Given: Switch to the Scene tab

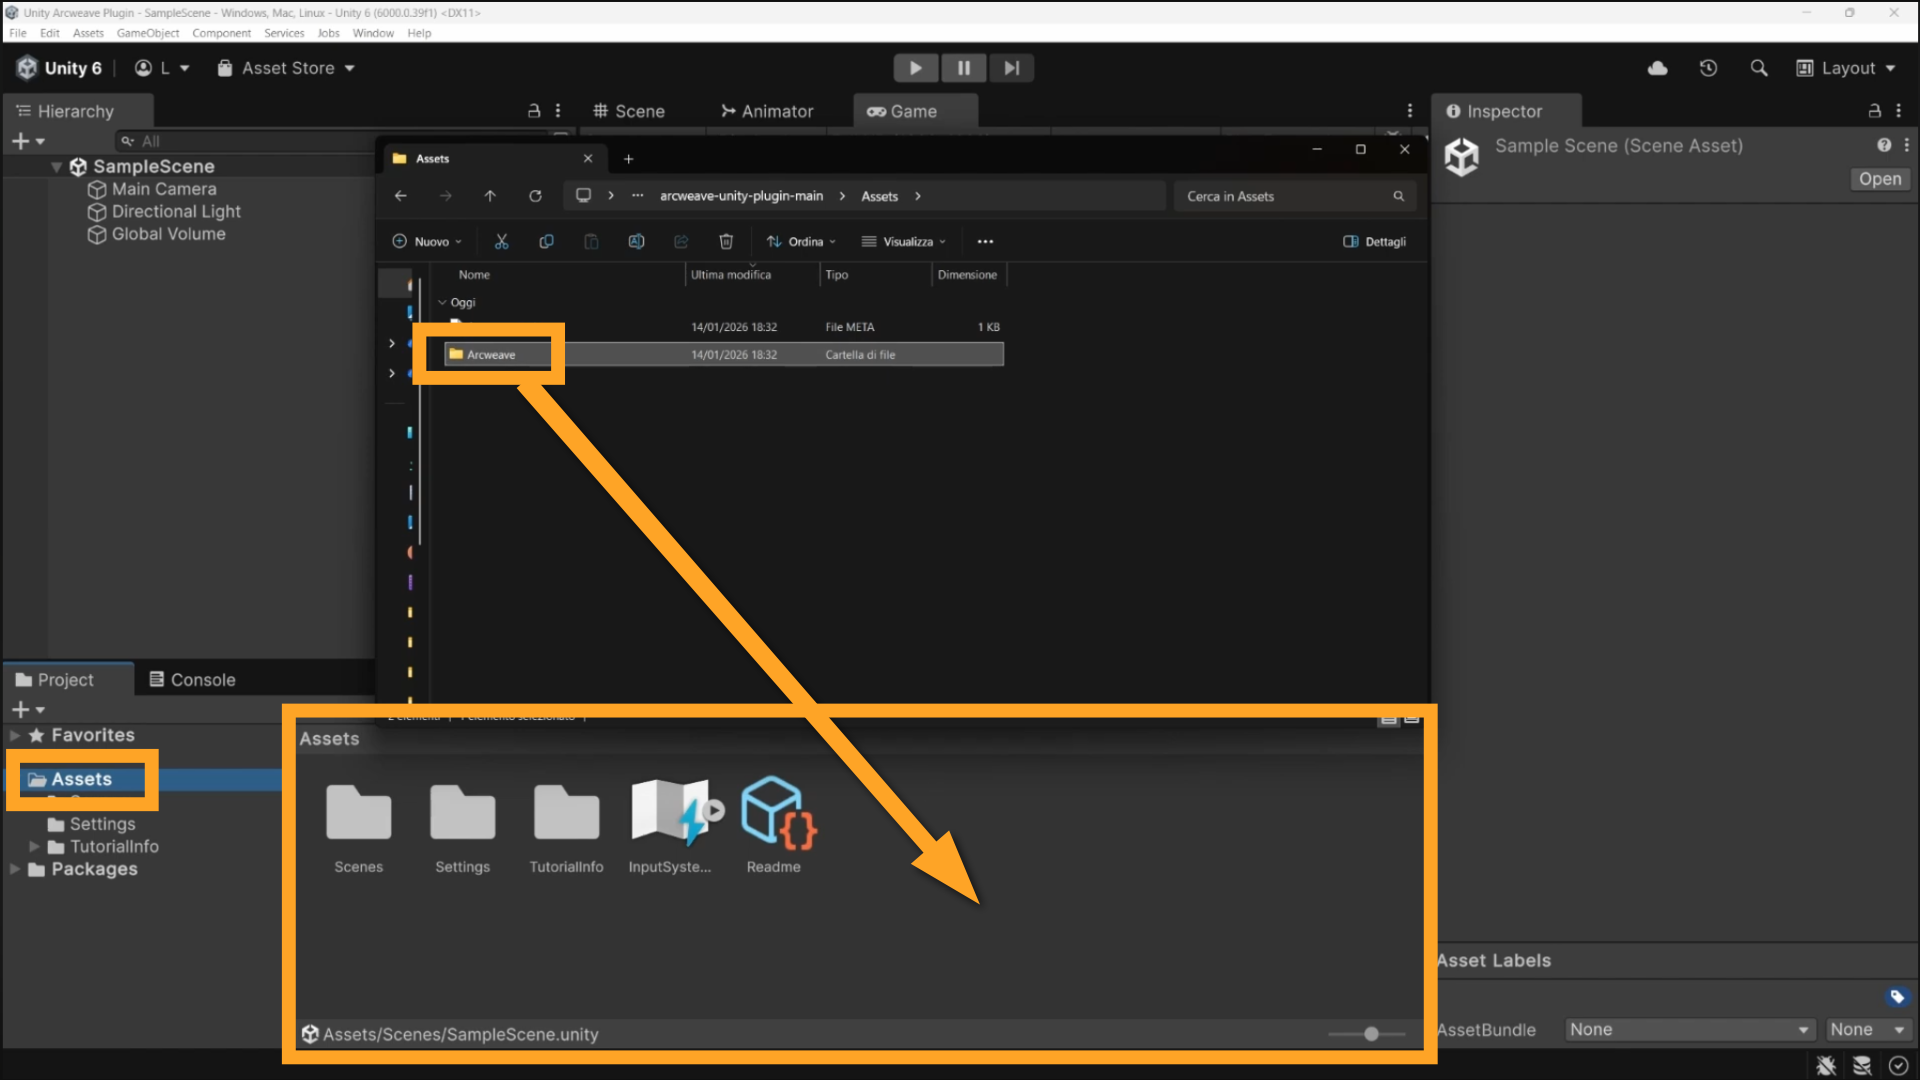Looking at the screenshot, I should tap(629, 111).
